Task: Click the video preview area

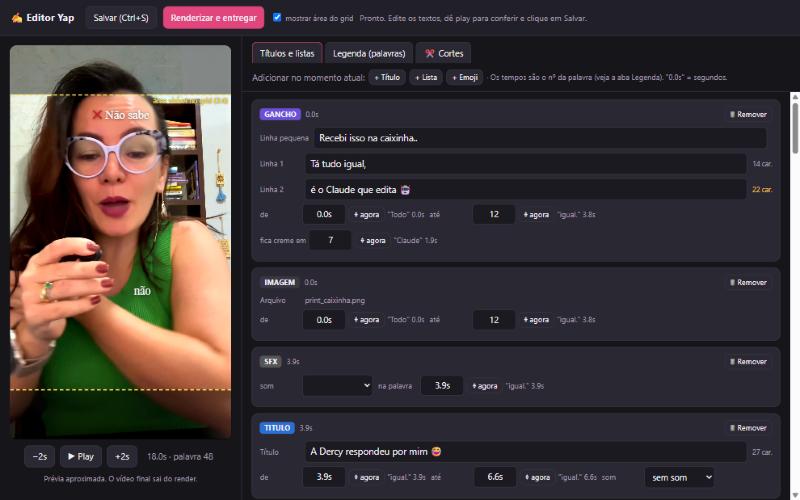Action: tap(120, 242)
